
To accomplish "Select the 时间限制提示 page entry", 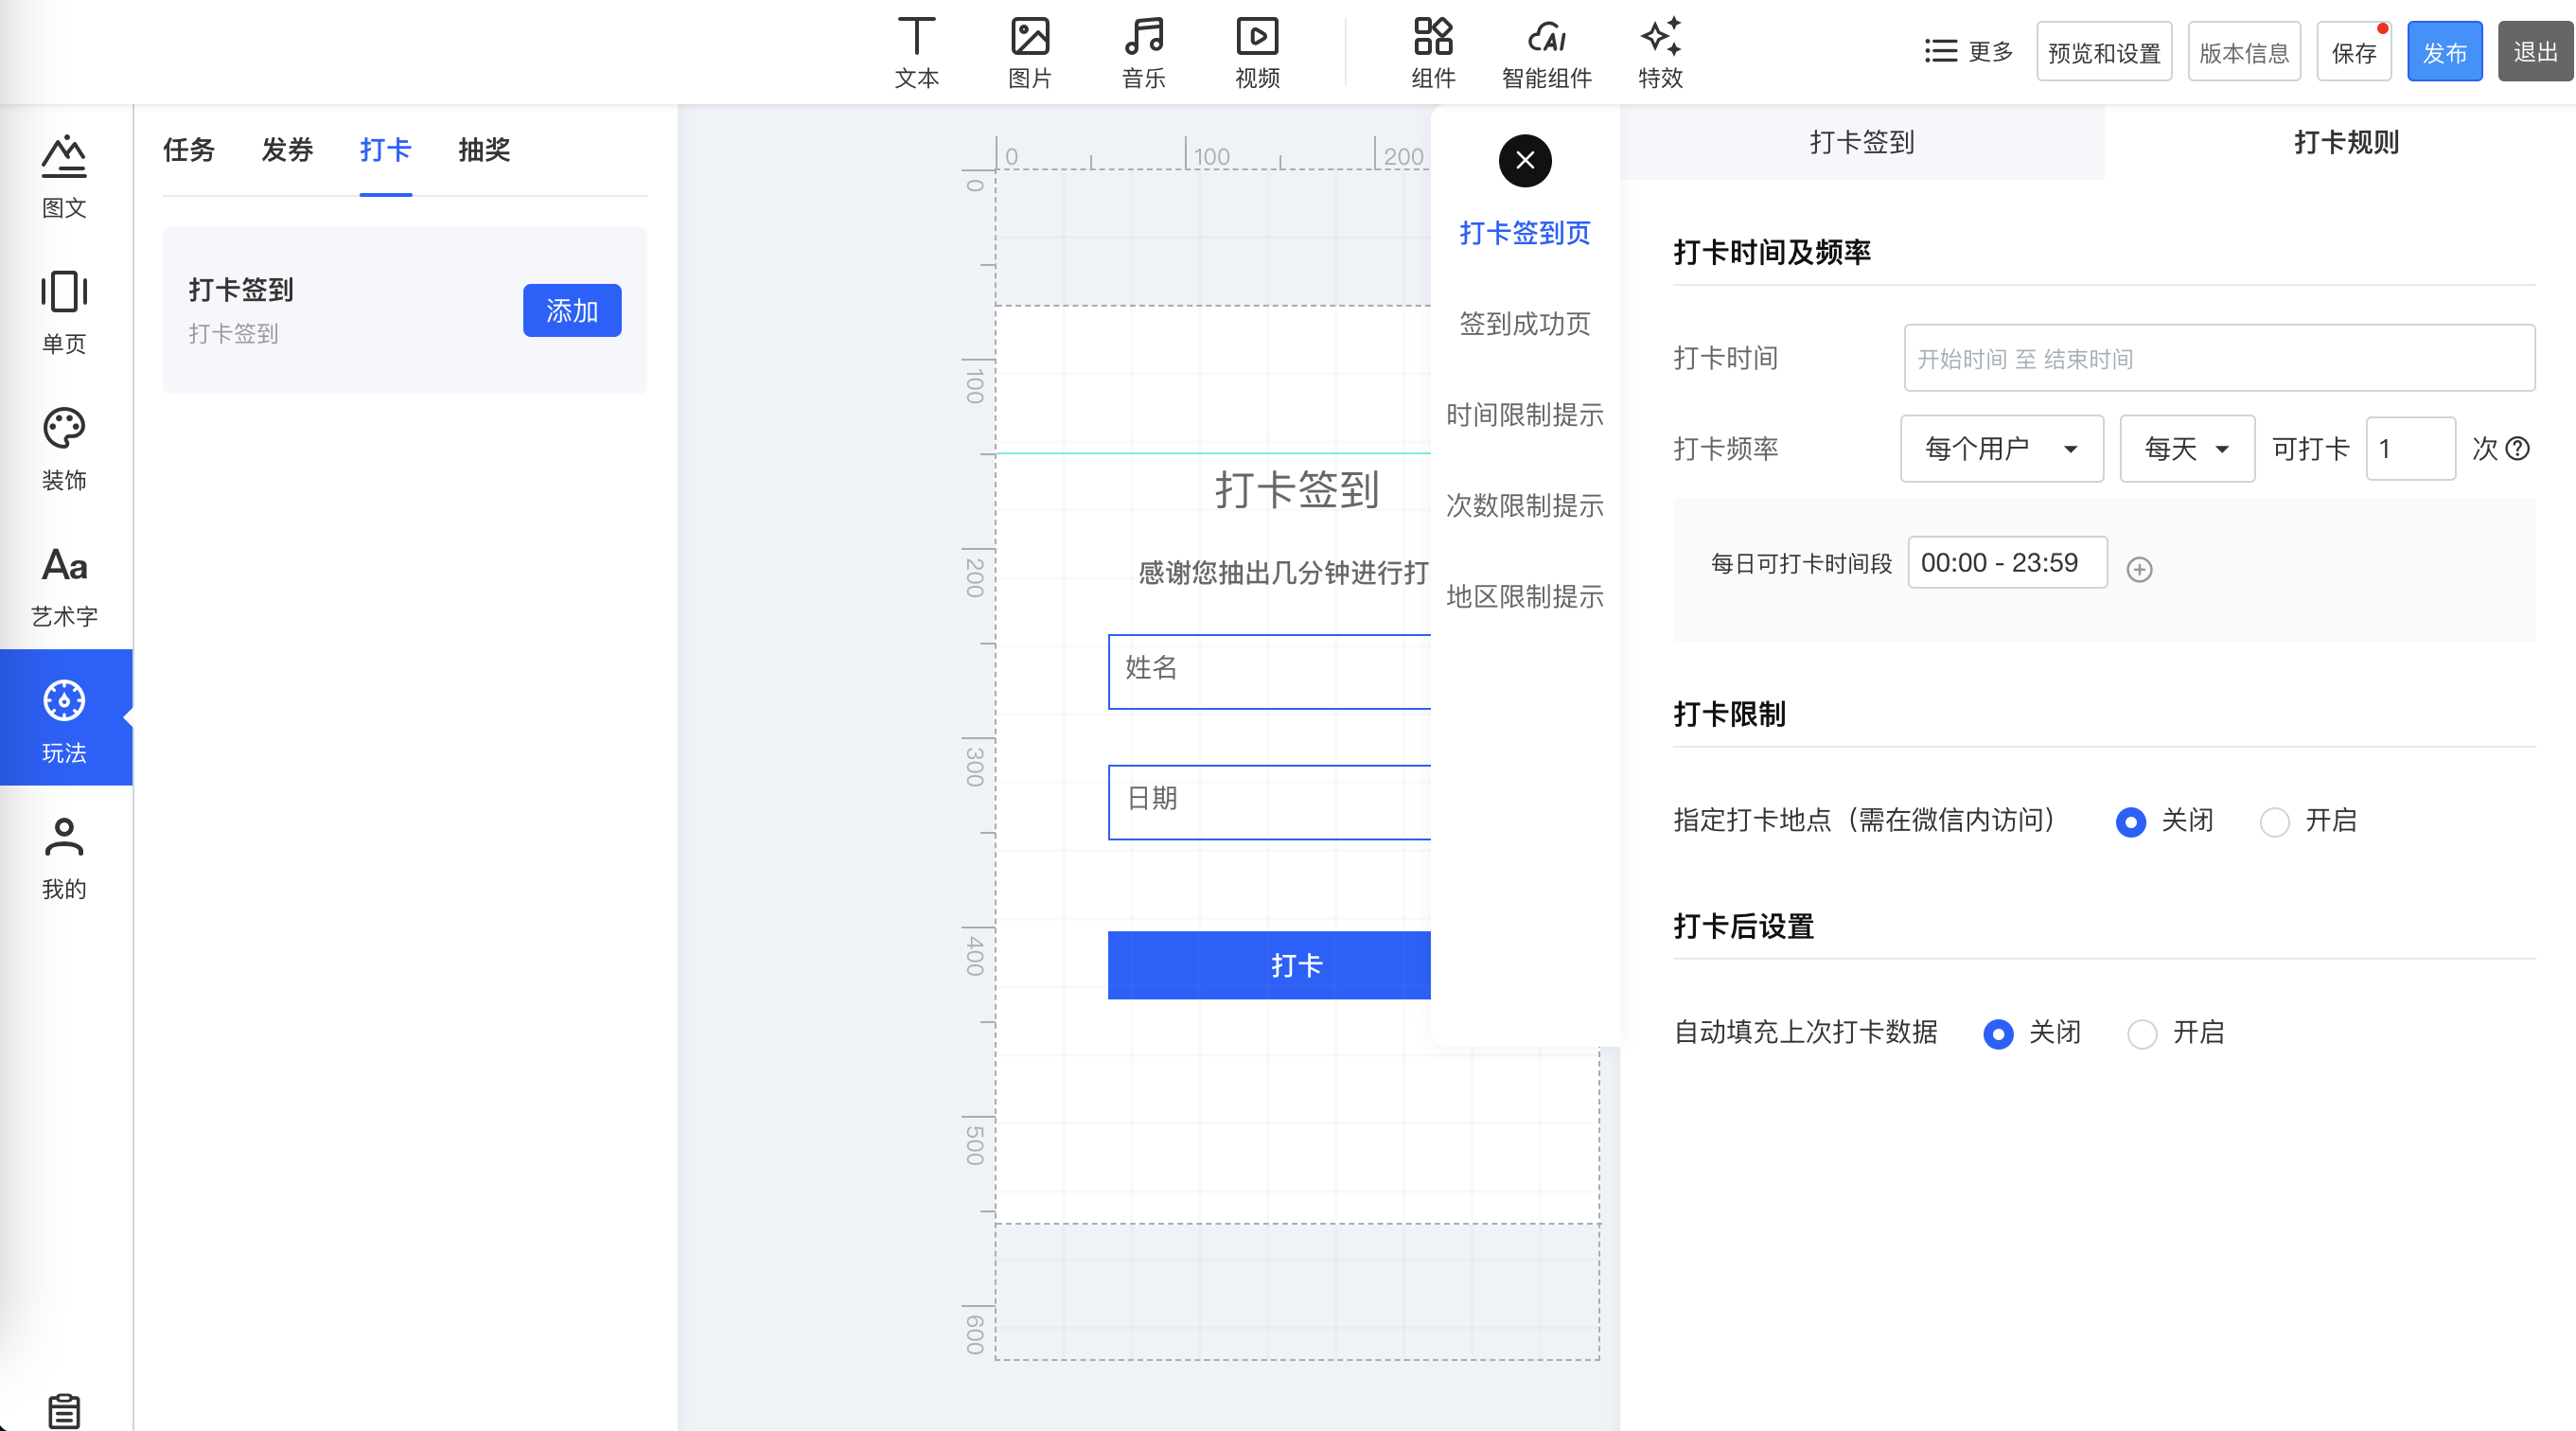I will [1524, 415].
